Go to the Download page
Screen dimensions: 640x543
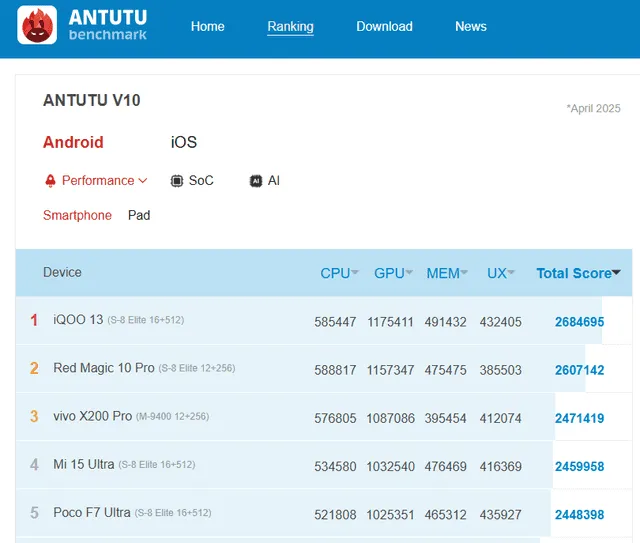[384, 27]
